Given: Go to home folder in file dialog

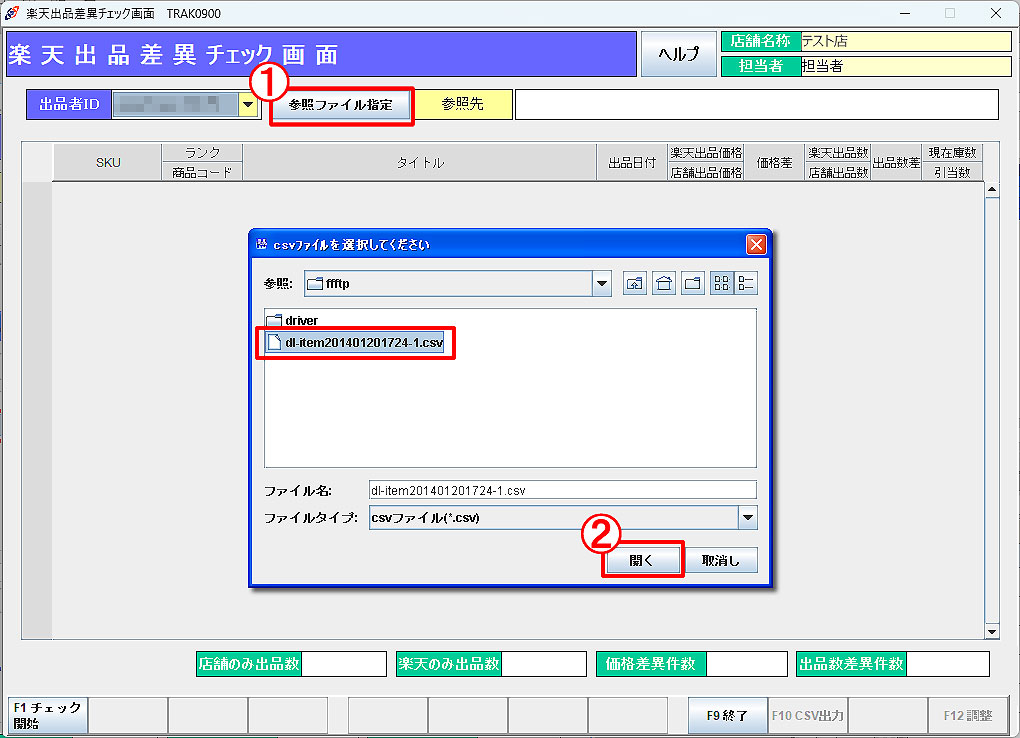Looking at the screenshot, I should 664,283.
